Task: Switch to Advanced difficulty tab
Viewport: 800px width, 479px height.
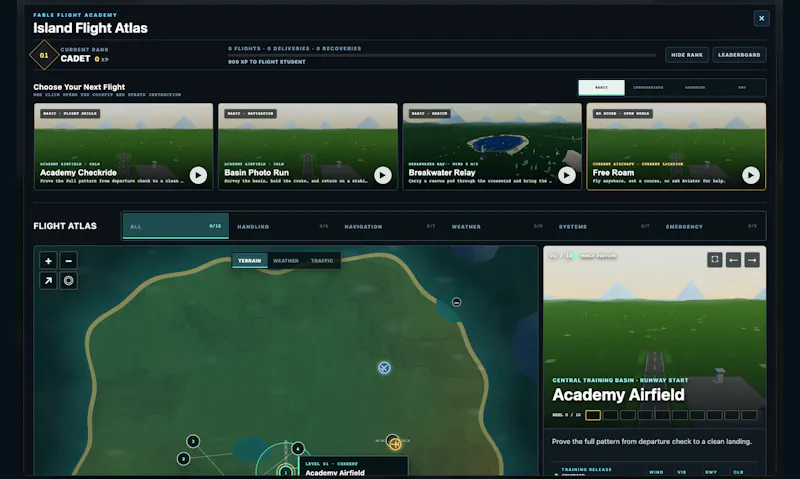Action: pyautogui.click(x=694, y=87)
